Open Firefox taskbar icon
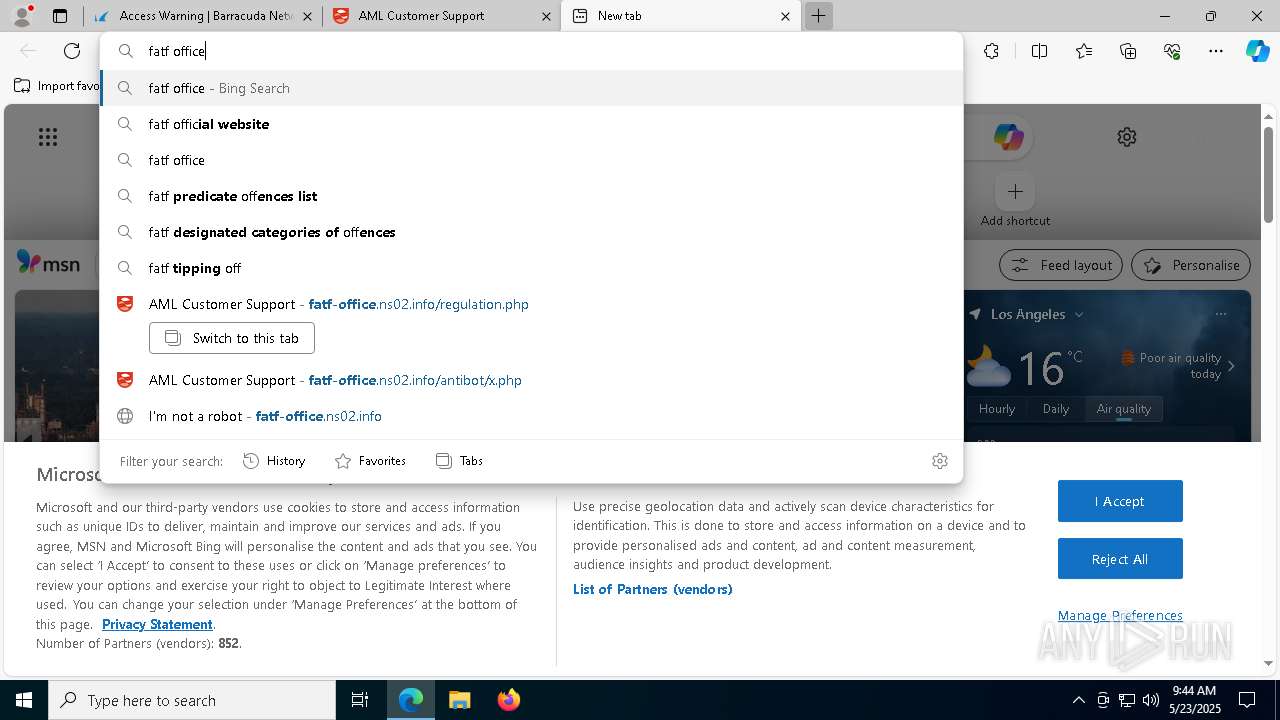This screenshot has width=1280, height=720. (x=508, y=700)
